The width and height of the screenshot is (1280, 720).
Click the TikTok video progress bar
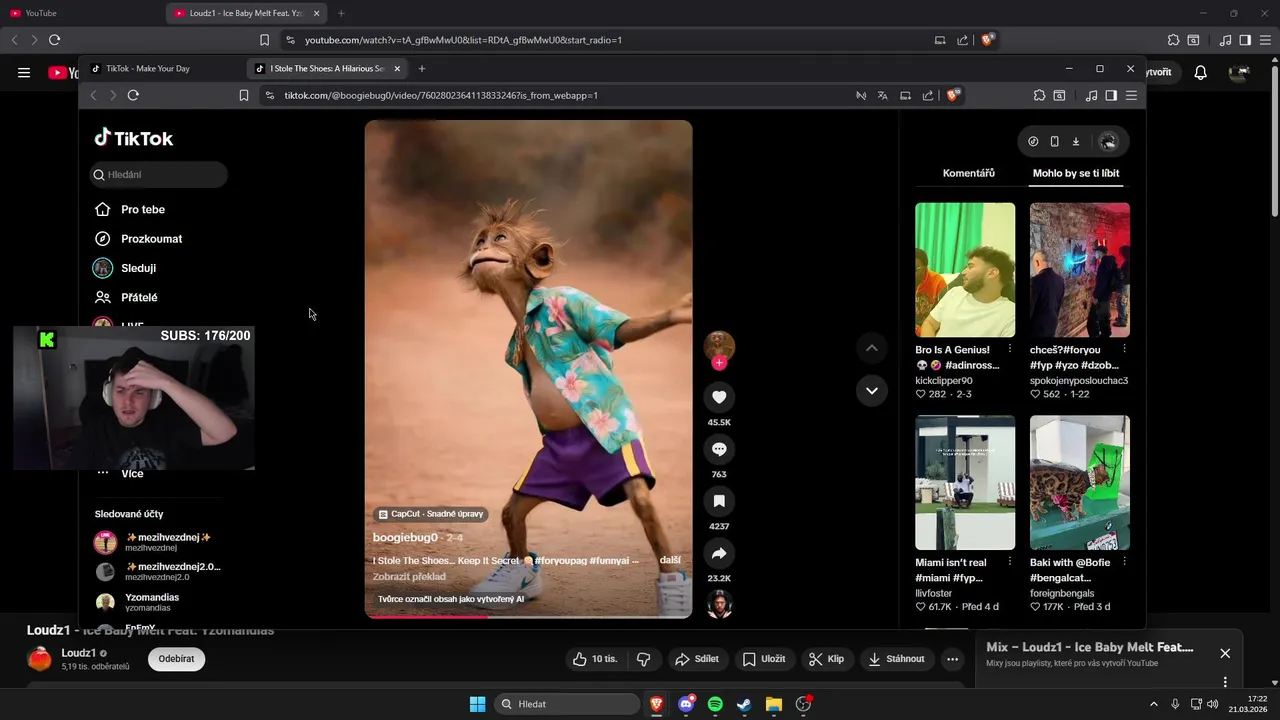(528, 616)
